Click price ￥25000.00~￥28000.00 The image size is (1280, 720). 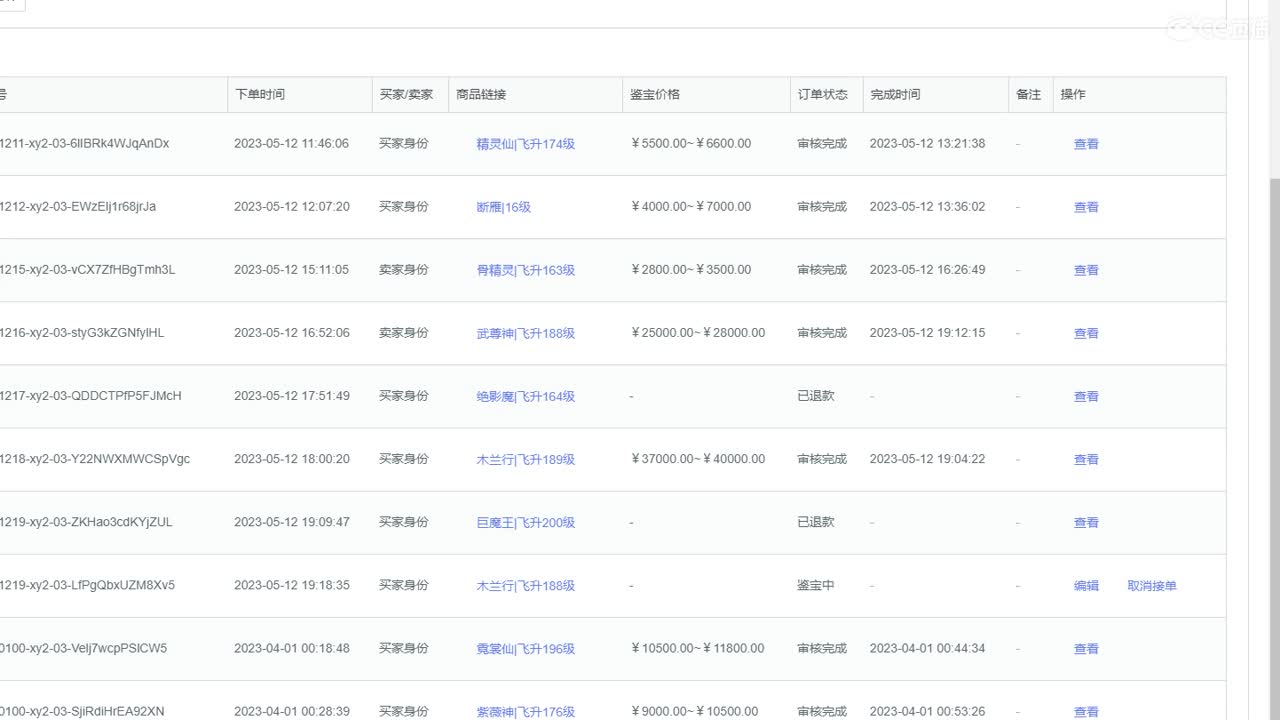tap(697, 332)
